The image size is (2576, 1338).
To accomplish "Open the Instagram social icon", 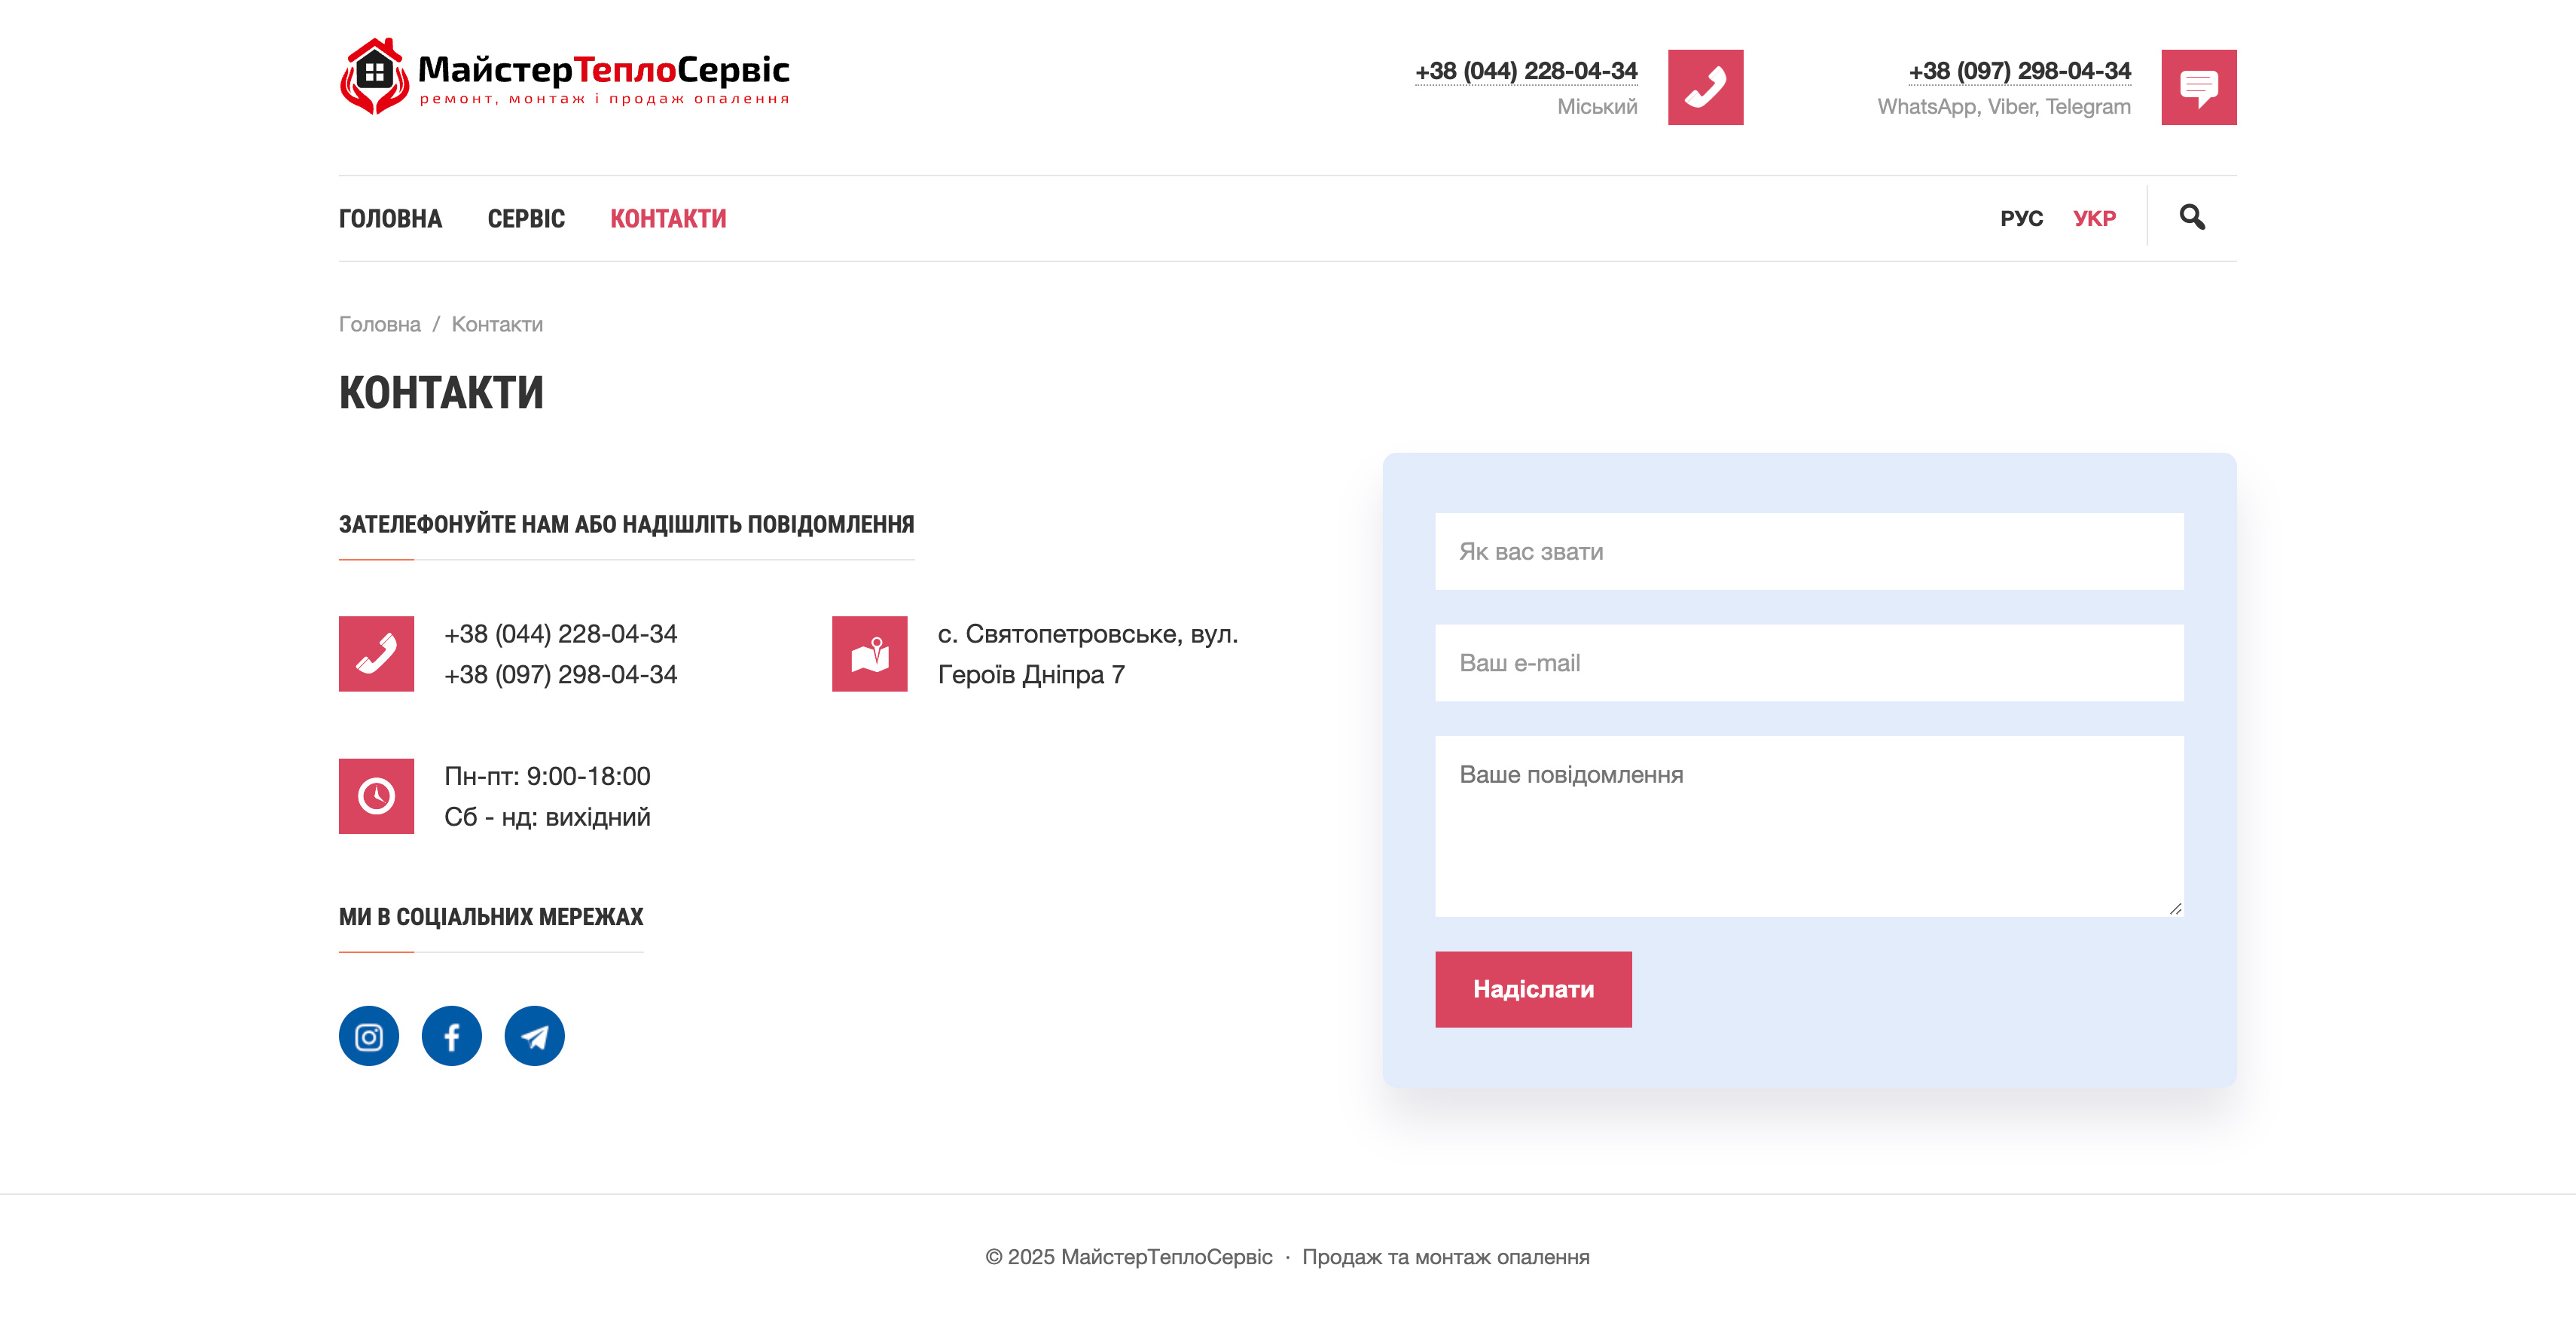I will [369, 1036].
